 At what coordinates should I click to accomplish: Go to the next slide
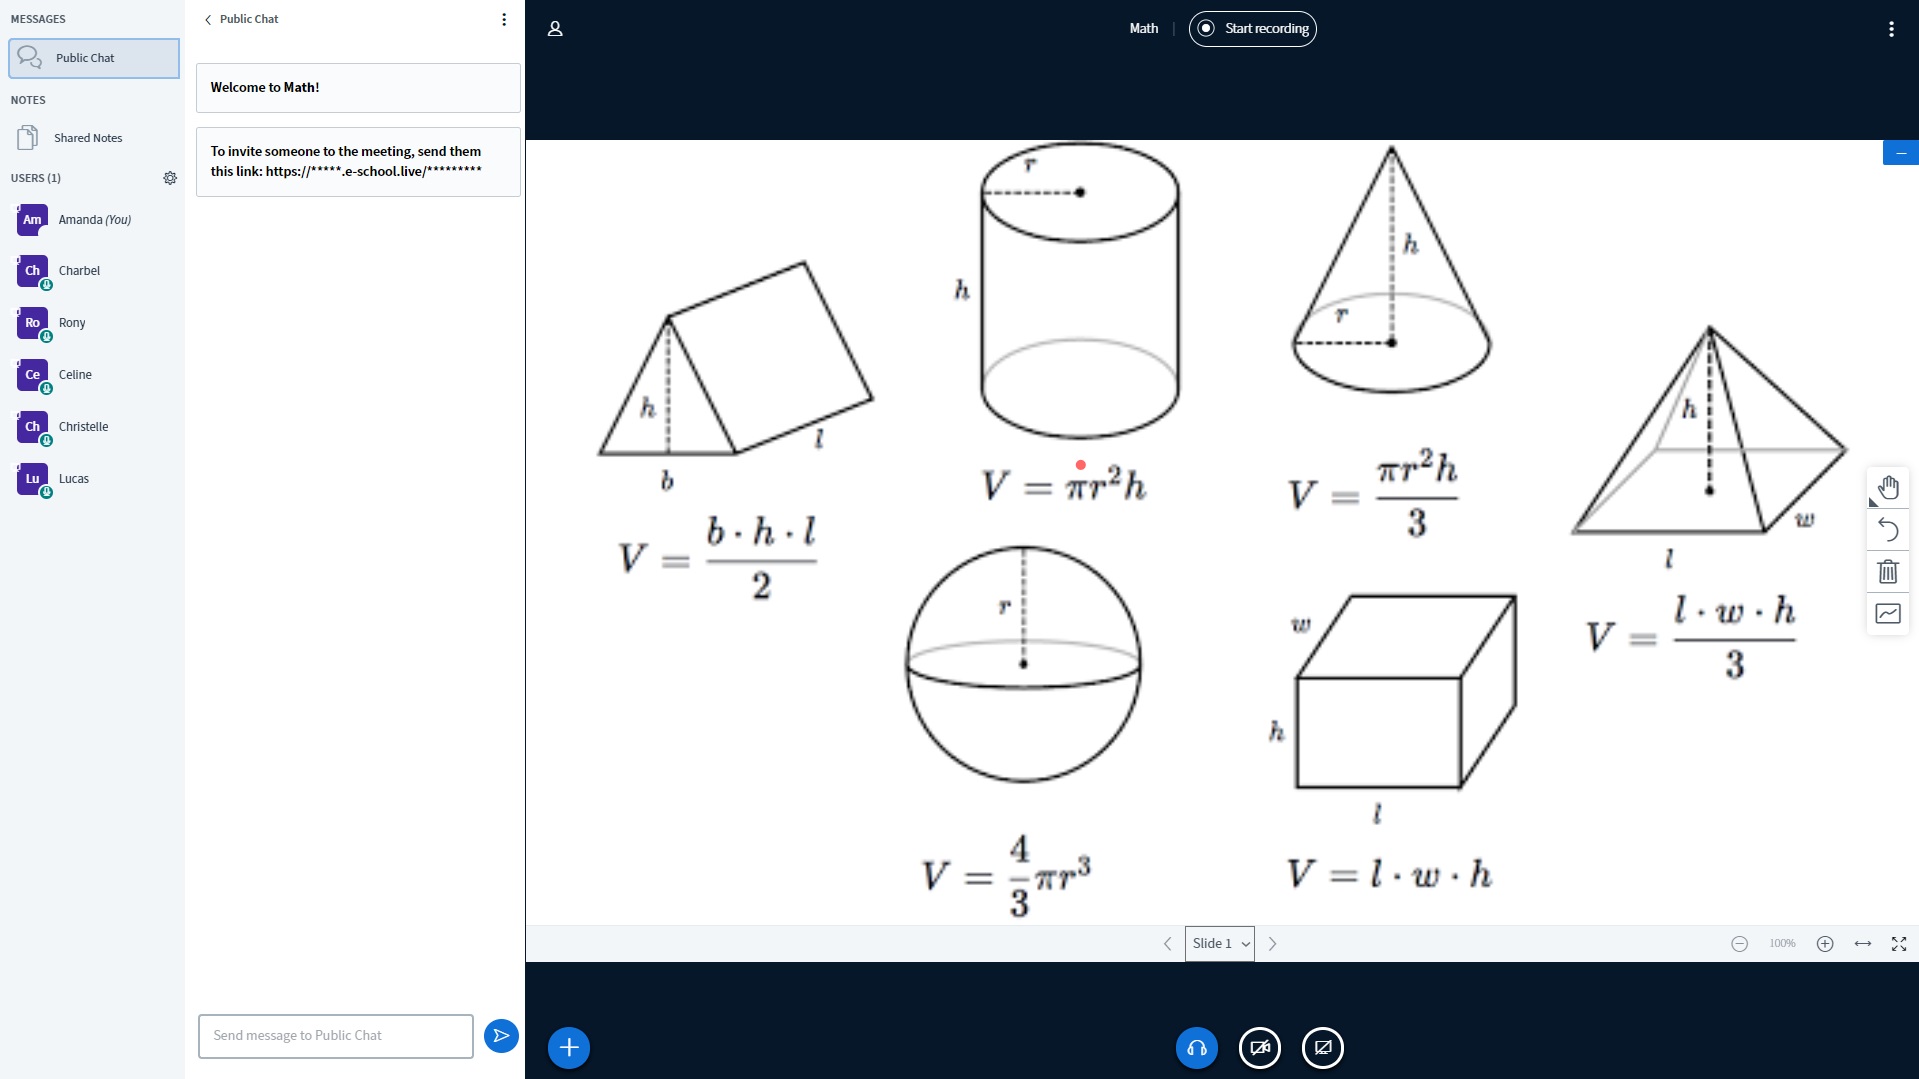tap(1272, 944)
